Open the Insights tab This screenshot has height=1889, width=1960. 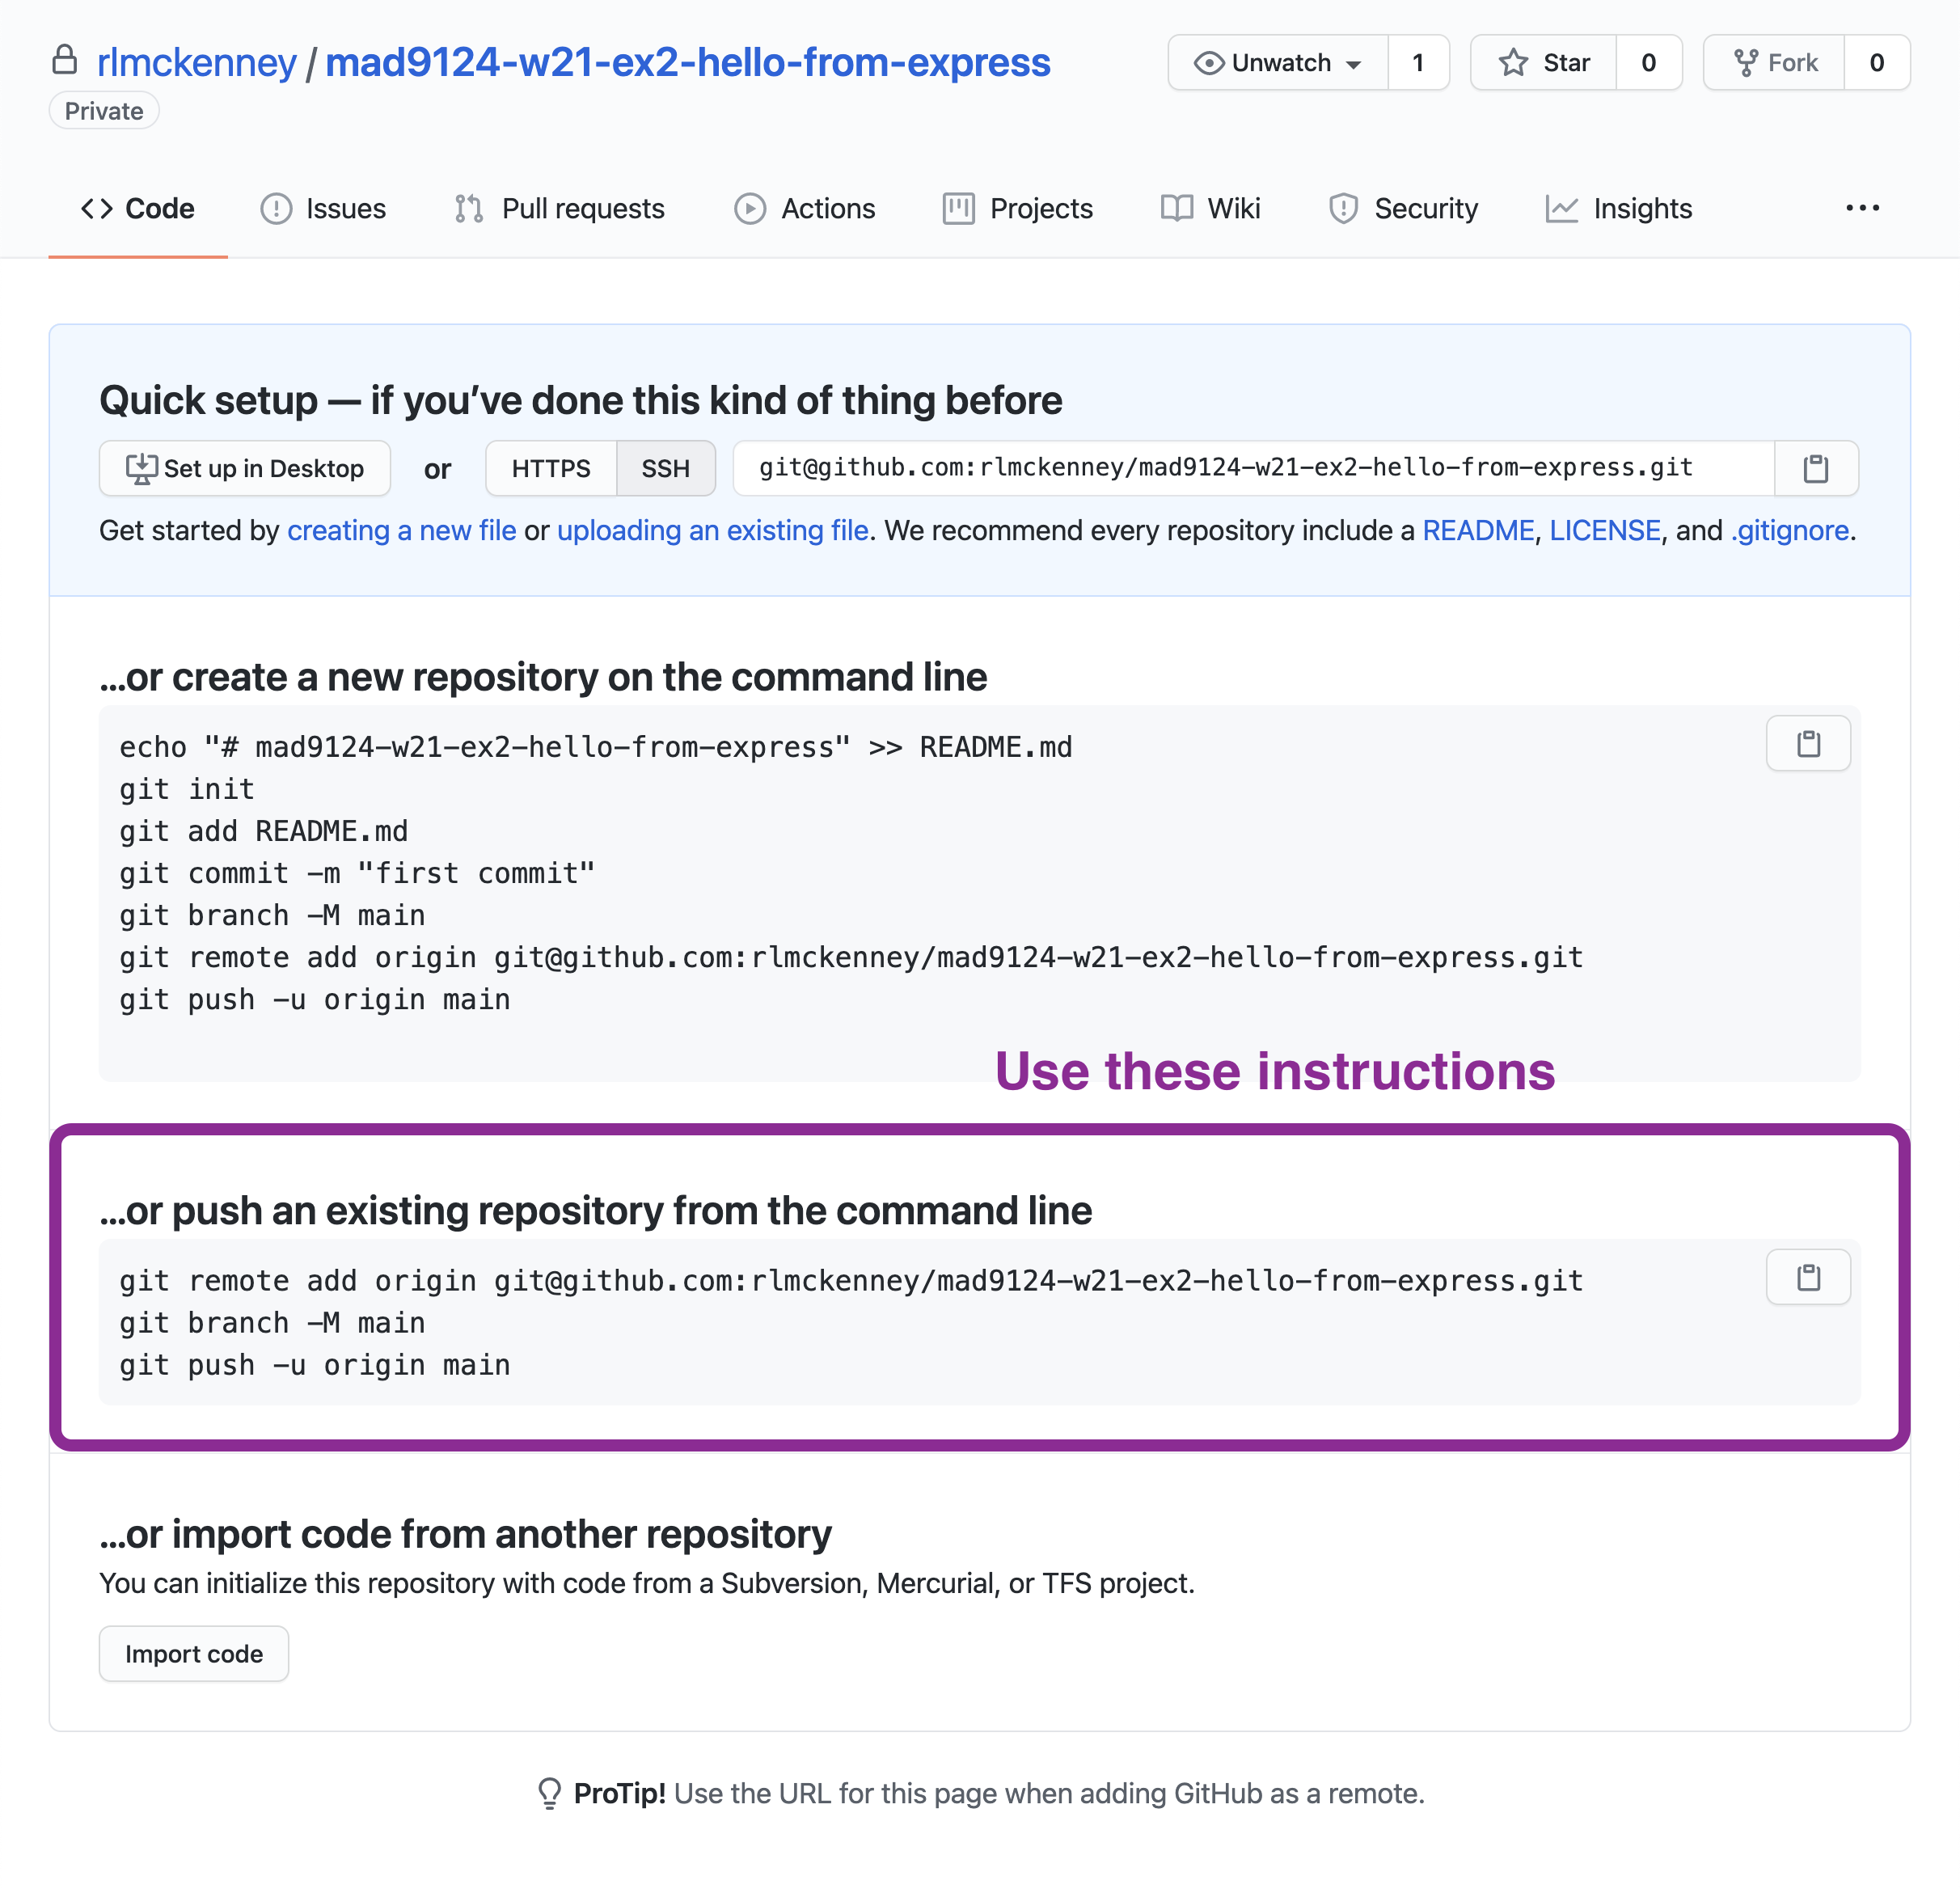pyautogui.click(x=1619, y=208)
